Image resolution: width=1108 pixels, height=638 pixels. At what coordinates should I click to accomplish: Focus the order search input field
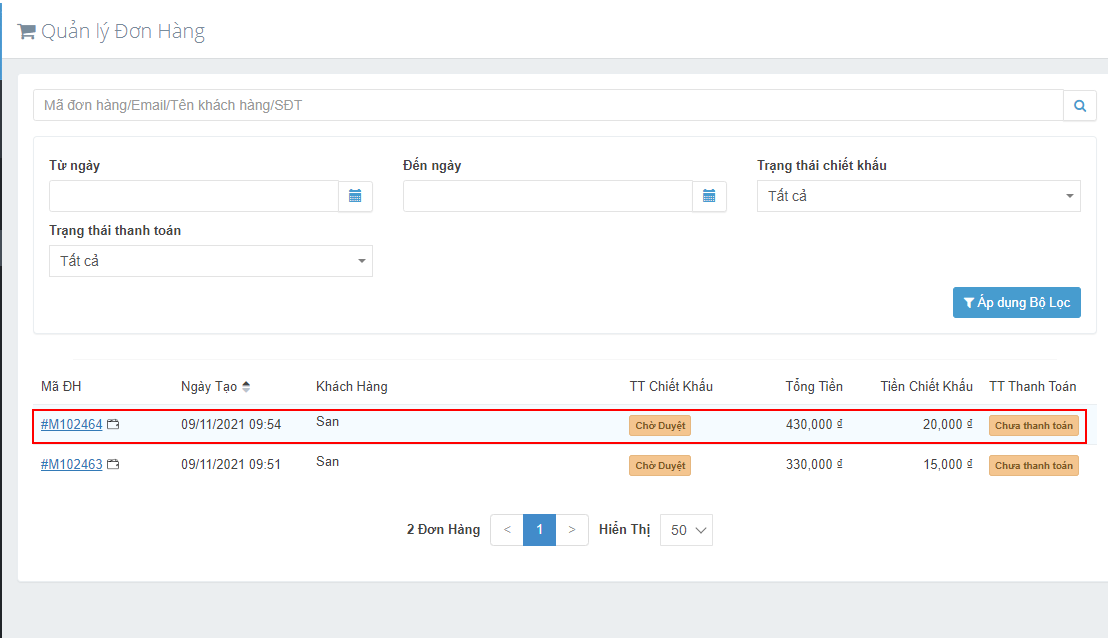pyautogui.click(x=548, y=105)
